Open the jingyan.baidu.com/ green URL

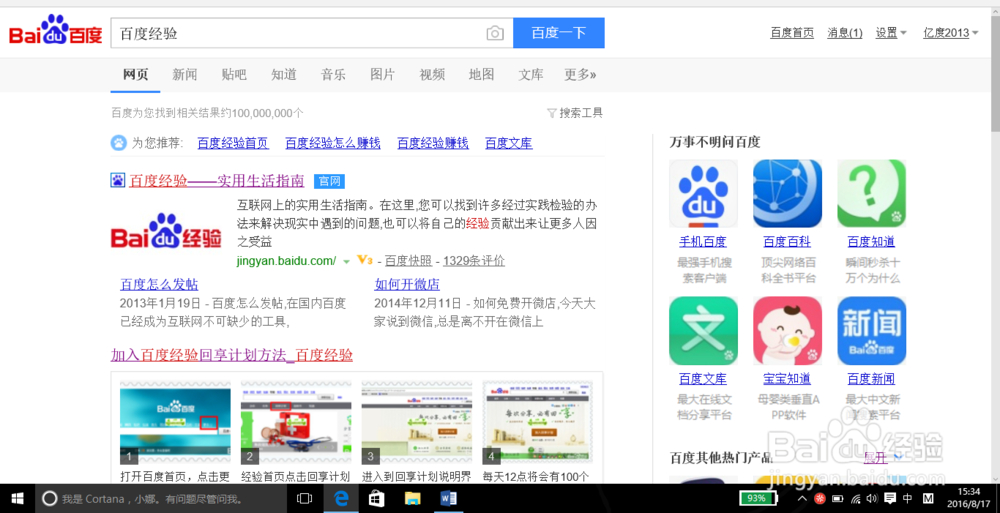[x=286, y=260]
